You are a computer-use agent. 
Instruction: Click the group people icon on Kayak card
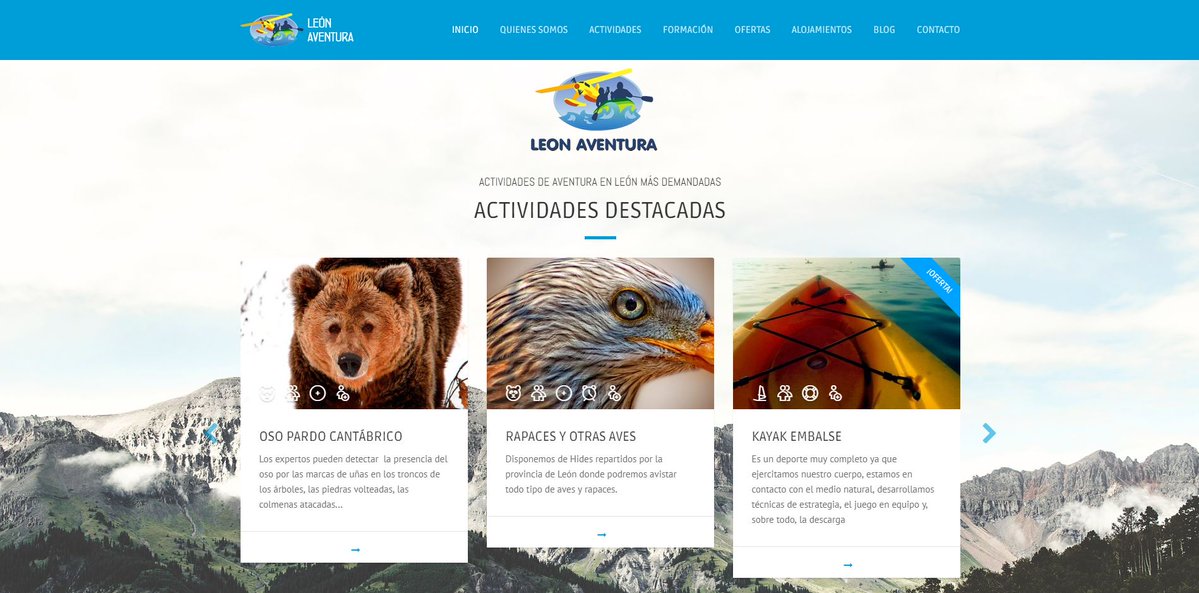785,393
